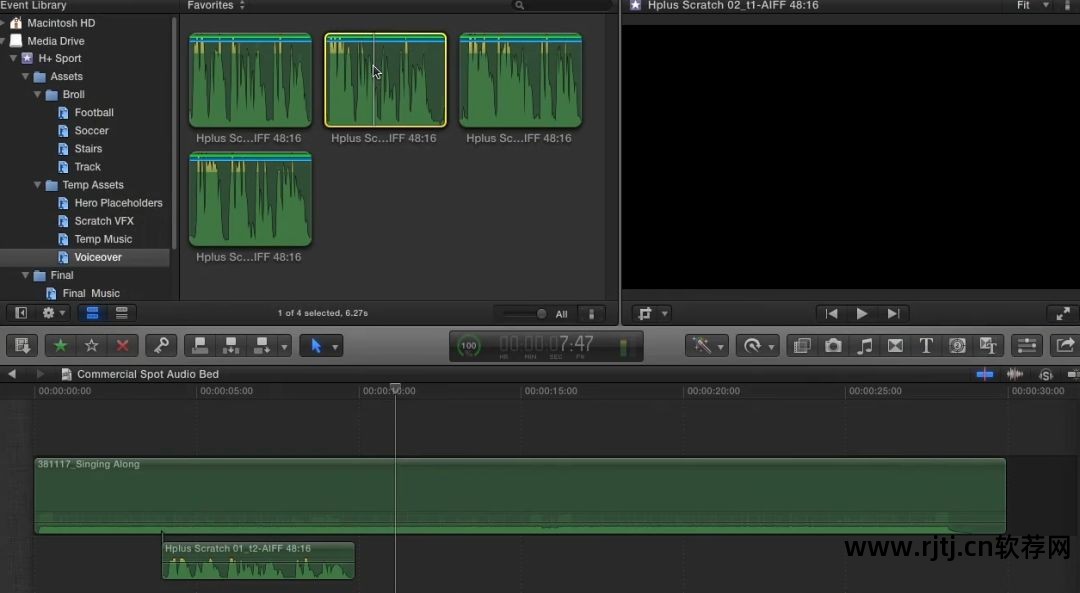Collapse the Broll folder triangle
1080x593 pixels.
tap(37, 94)
